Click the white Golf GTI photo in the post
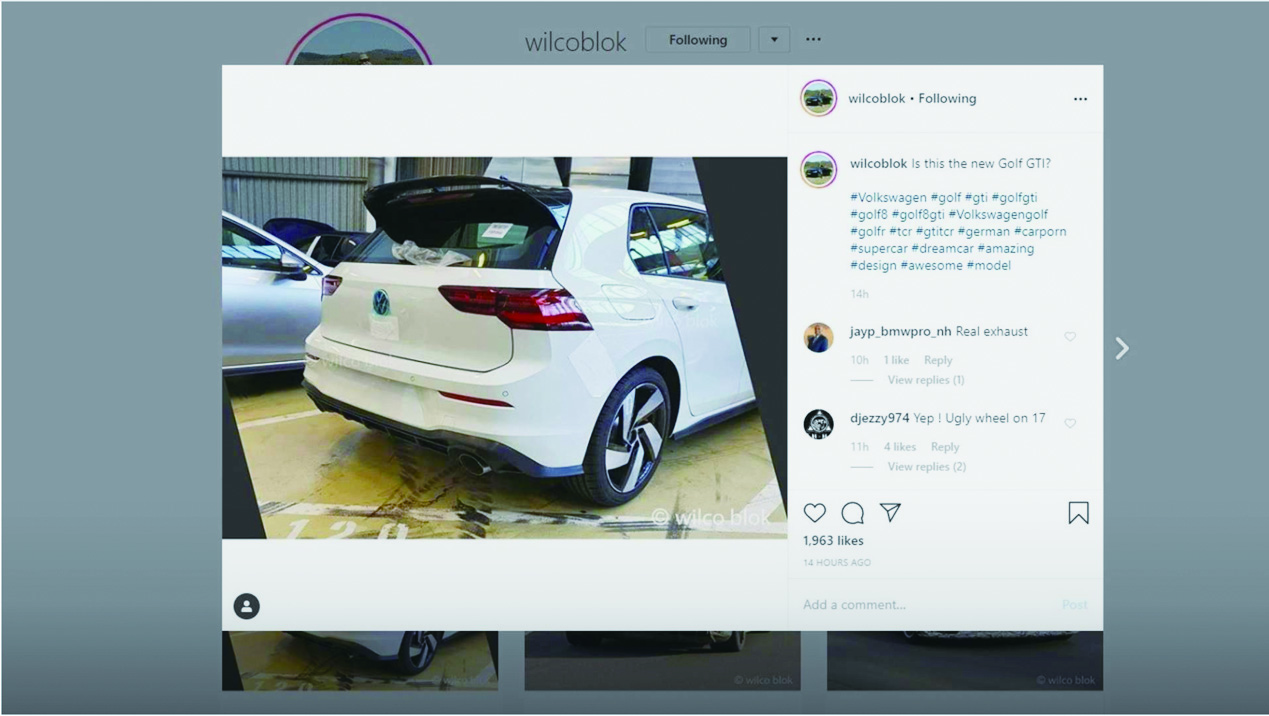The height and width of the screenshot is (716, 1269). point(504,348)
